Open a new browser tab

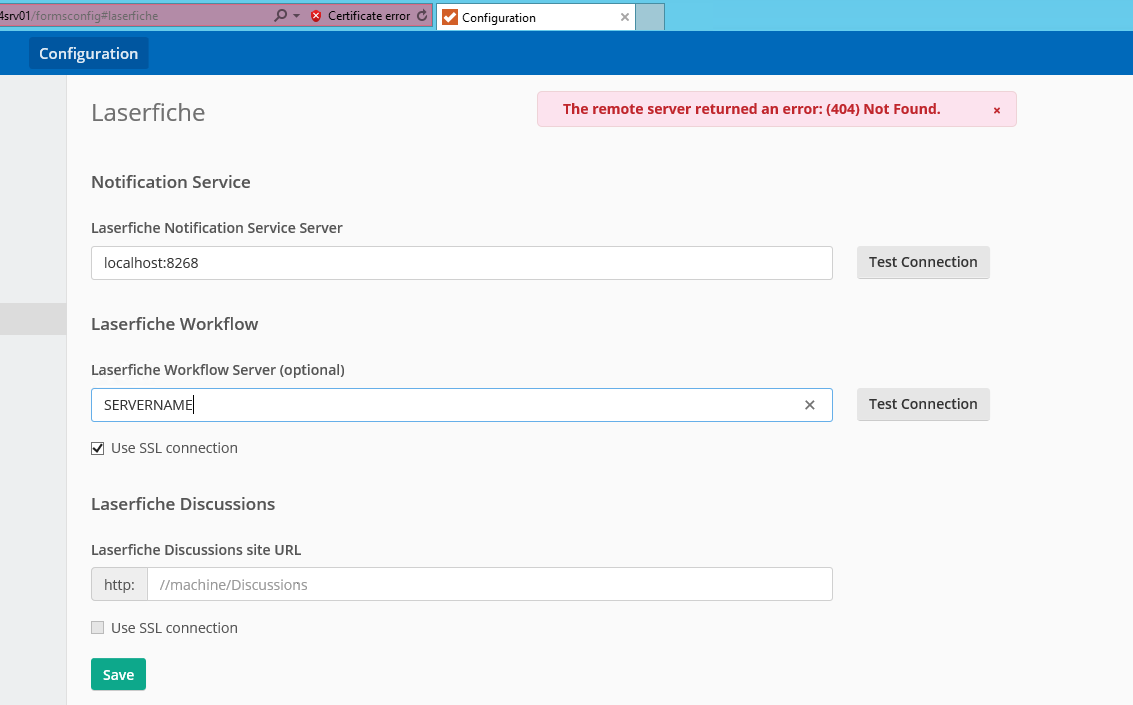(650, 17)
